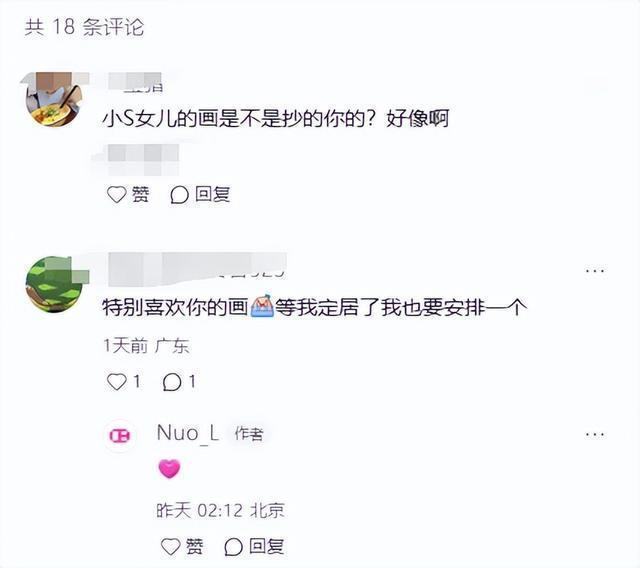Screen dimensions: 640x568
Task: Click the 回复 label under Nuo_L's reply
Action: tap(267, 546)
